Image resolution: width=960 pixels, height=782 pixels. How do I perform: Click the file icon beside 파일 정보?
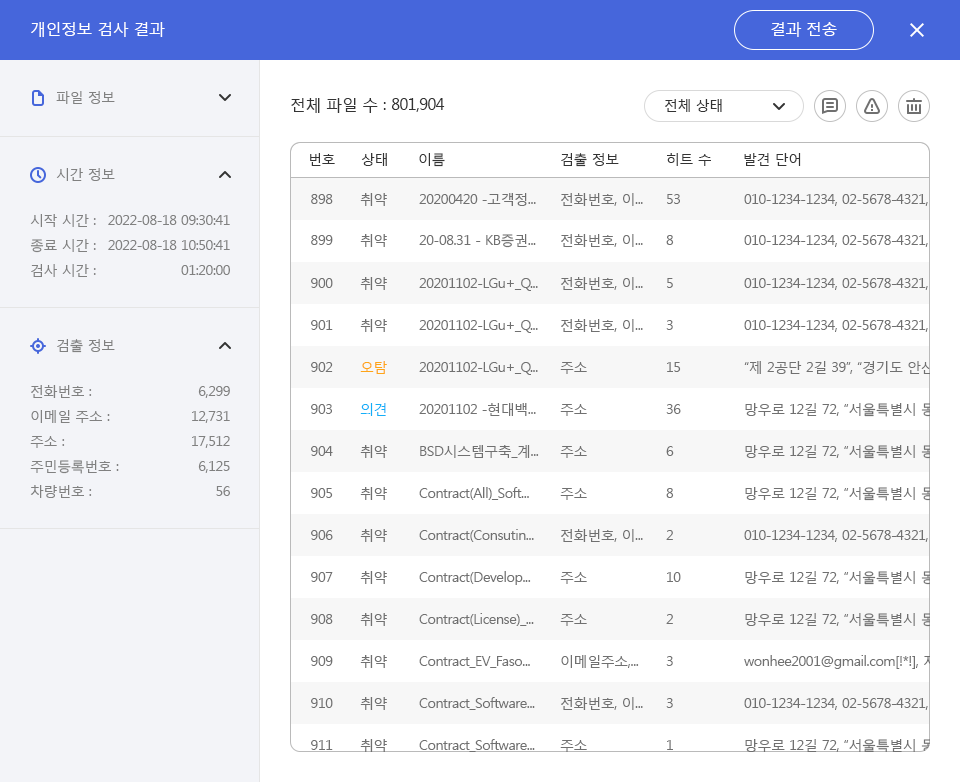point(38,98)
